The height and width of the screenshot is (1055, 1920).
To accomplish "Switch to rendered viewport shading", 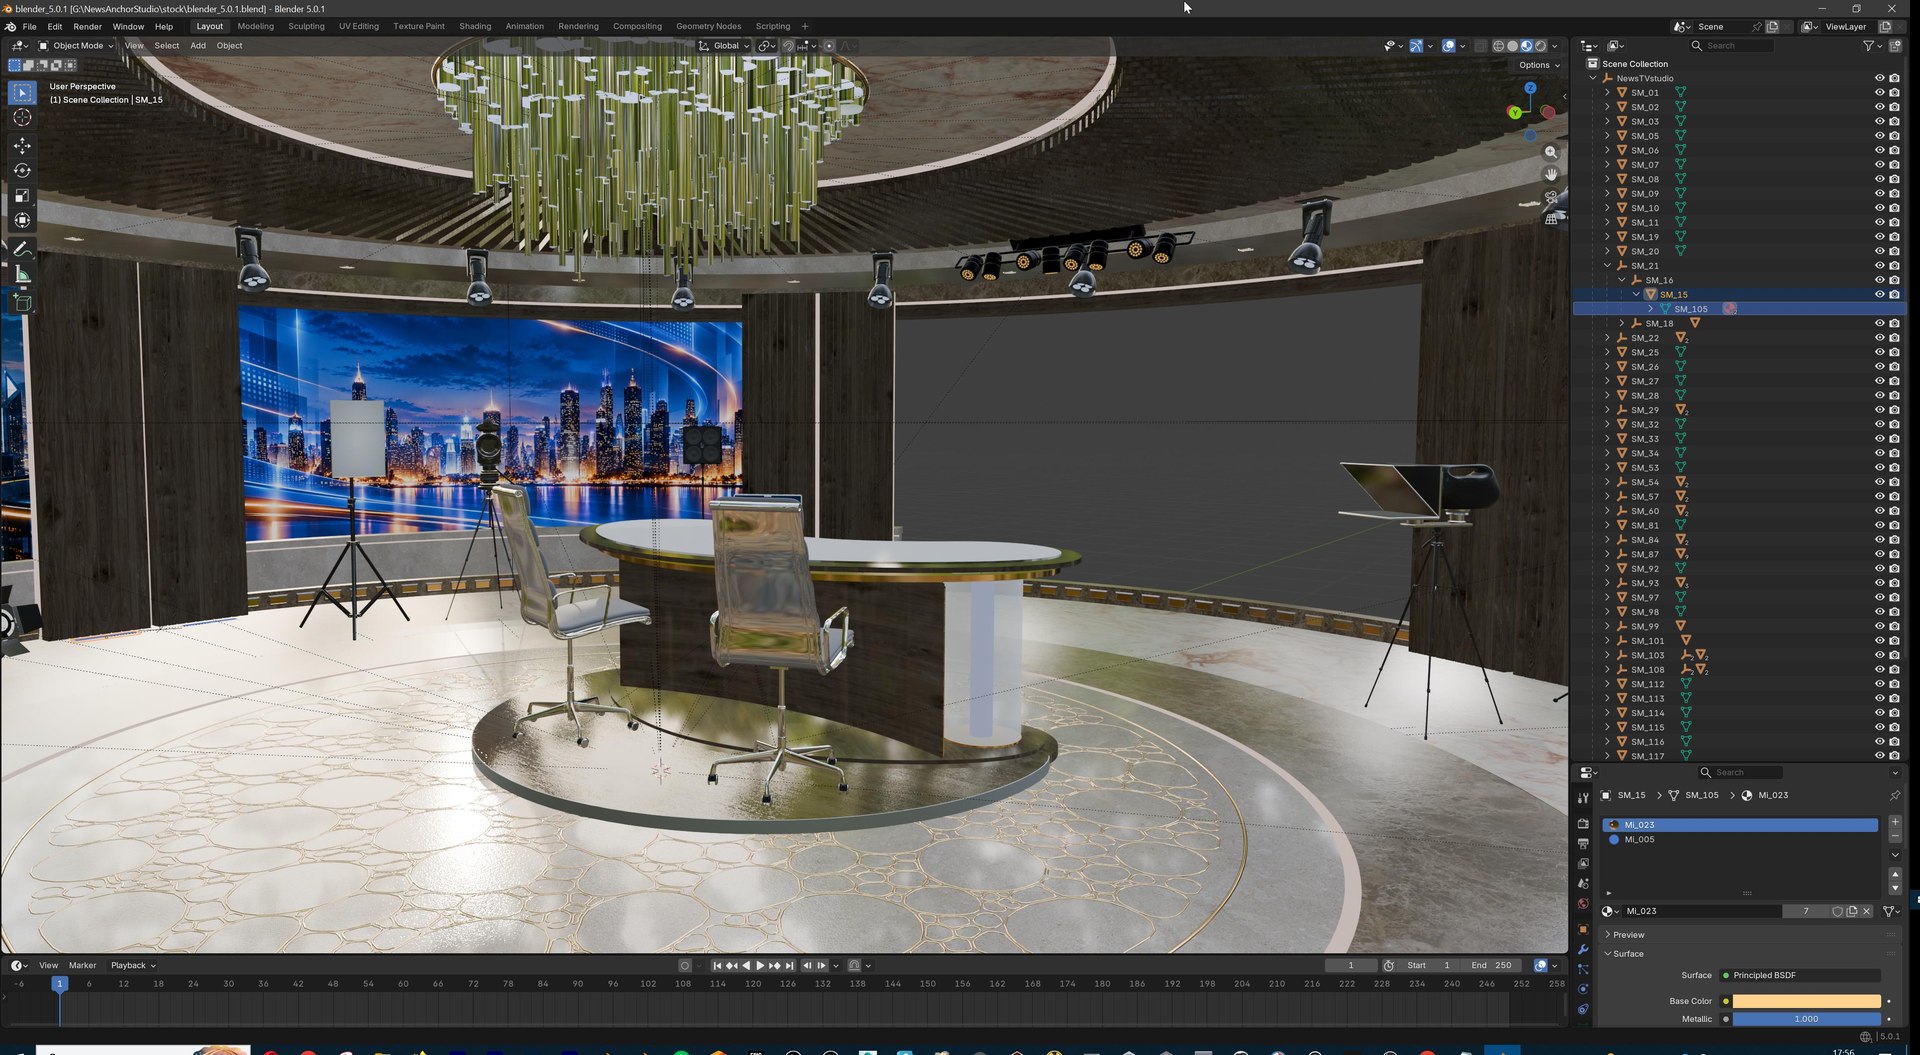I will pyautogui.click(x=1540, y=46).
